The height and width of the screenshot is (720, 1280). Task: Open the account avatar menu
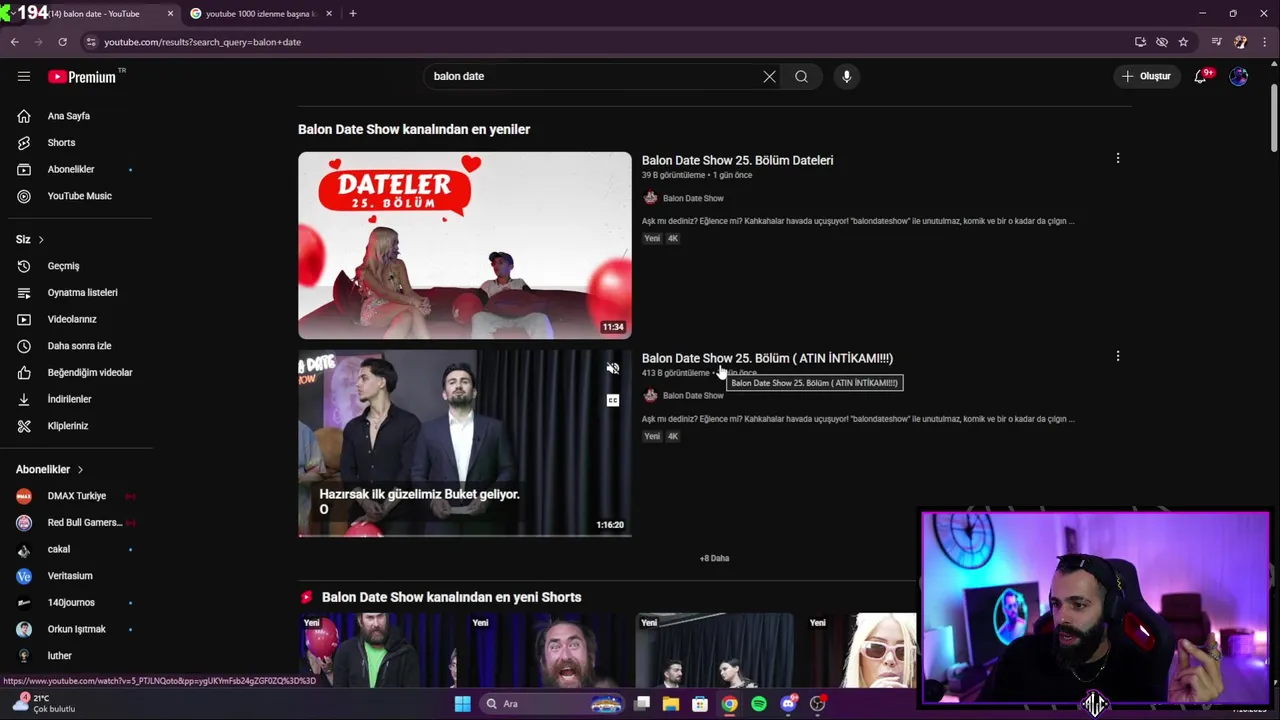coord(1239,76)
